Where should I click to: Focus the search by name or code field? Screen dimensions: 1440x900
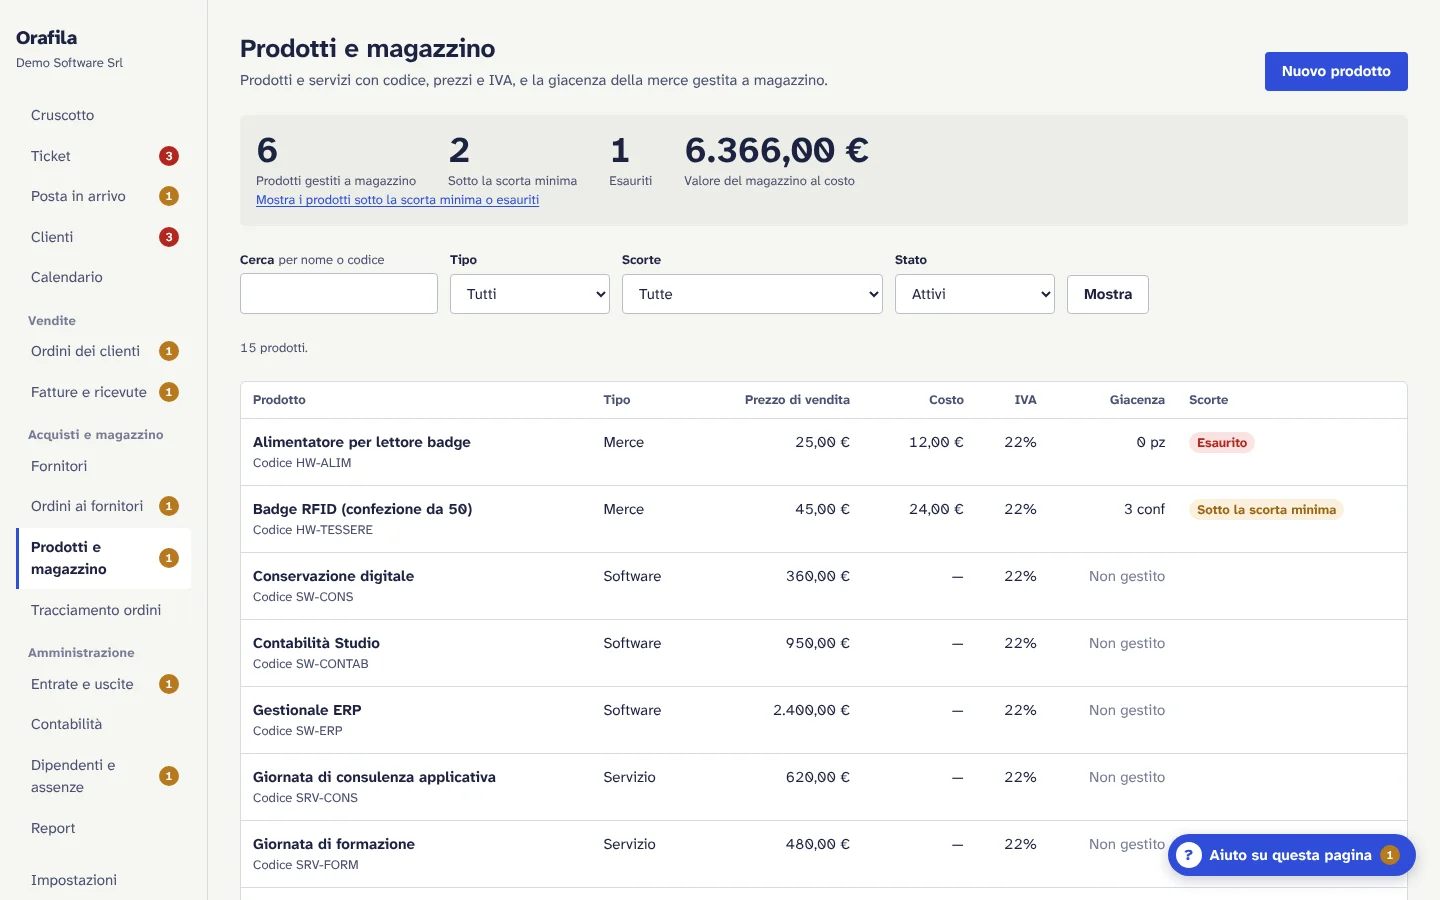[339, 294]
